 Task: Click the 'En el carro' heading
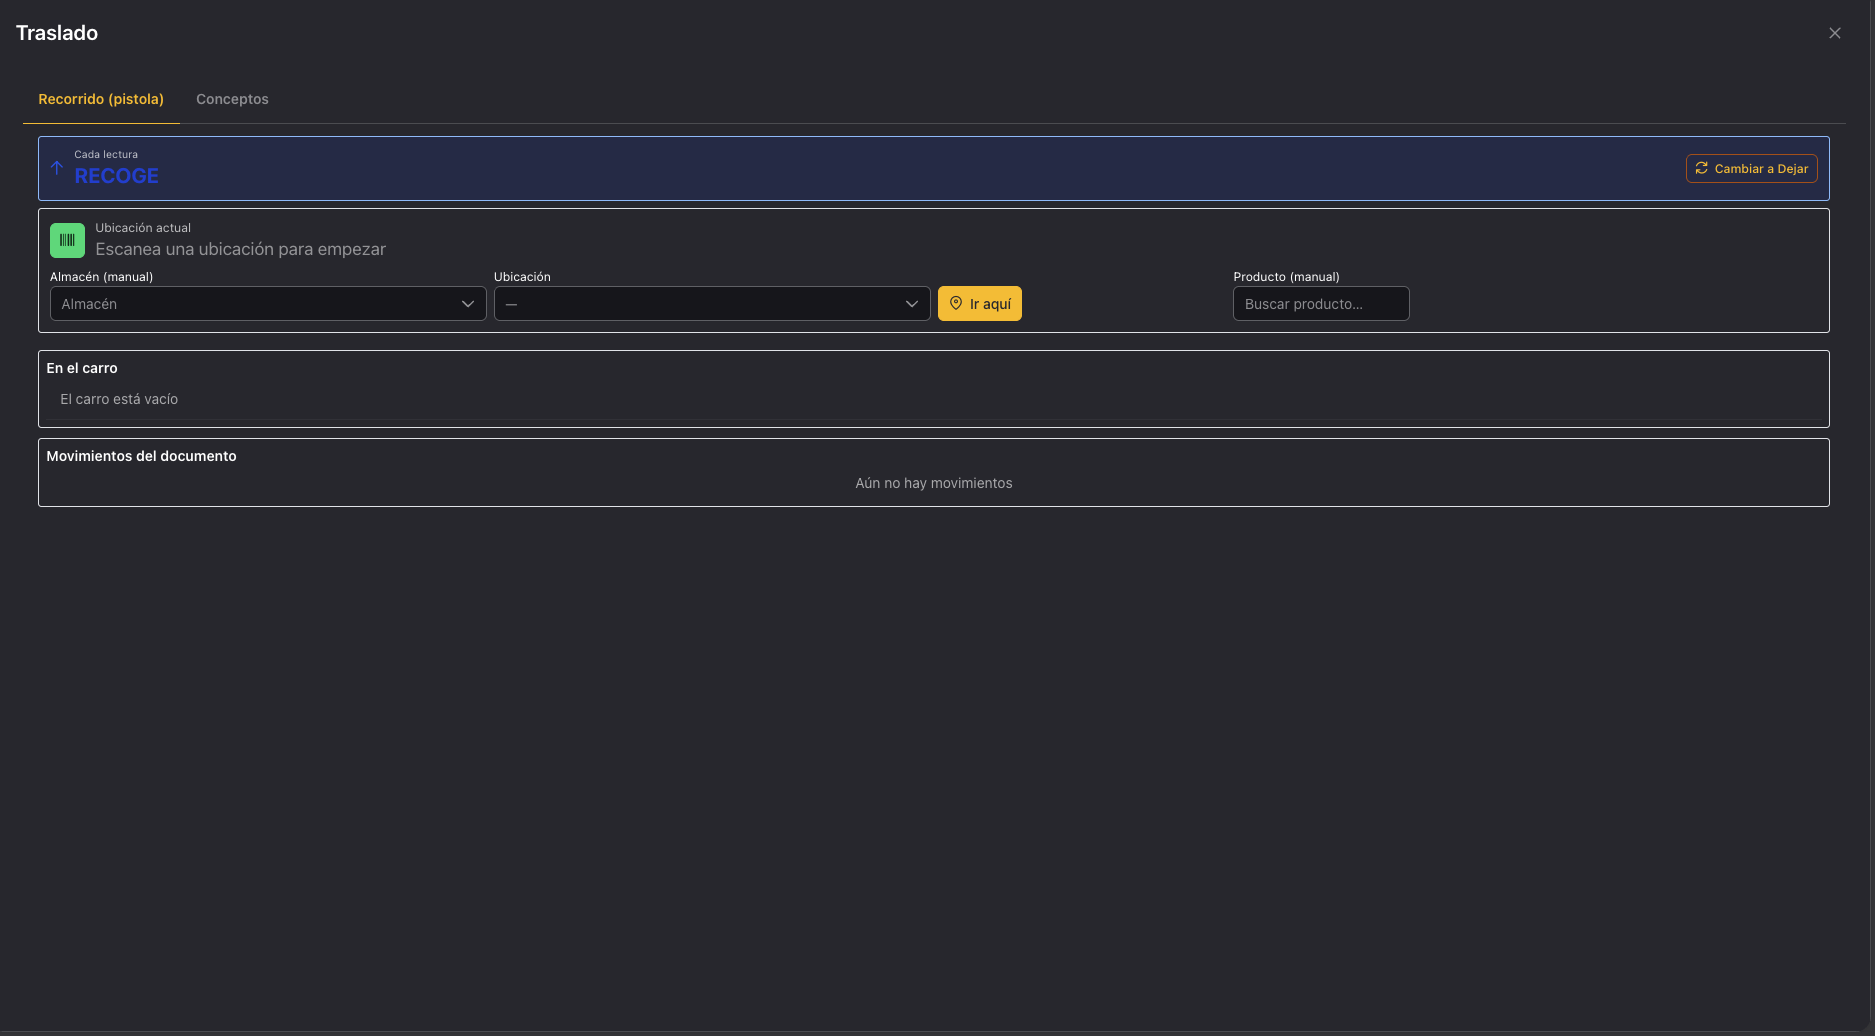pos(82,368)
